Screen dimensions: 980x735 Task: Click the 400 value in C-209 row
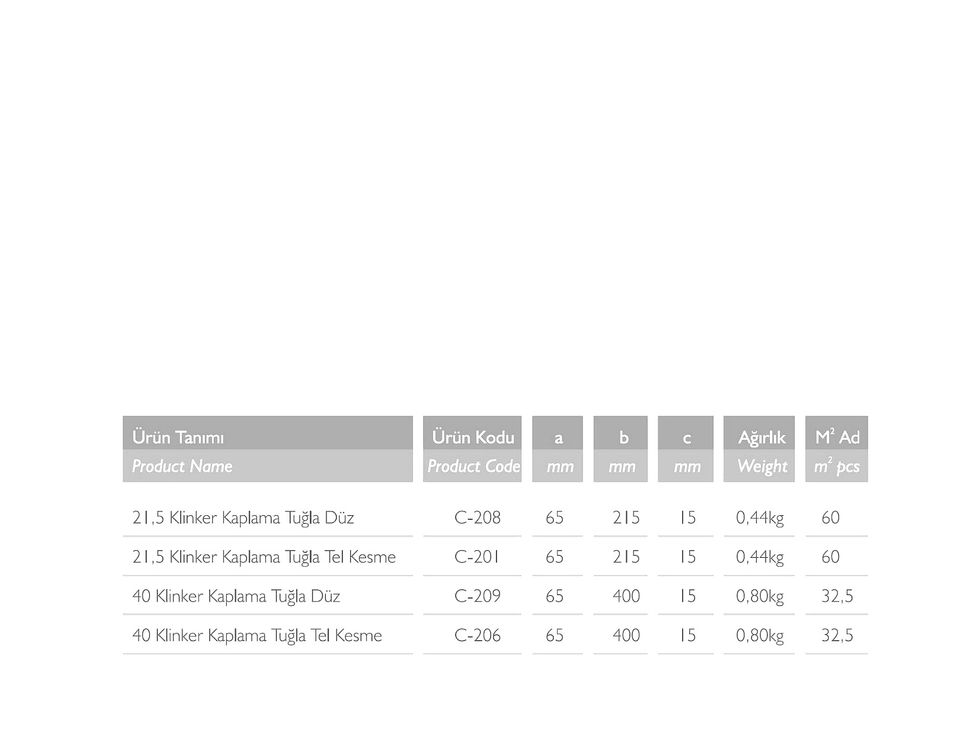(626, 596)
